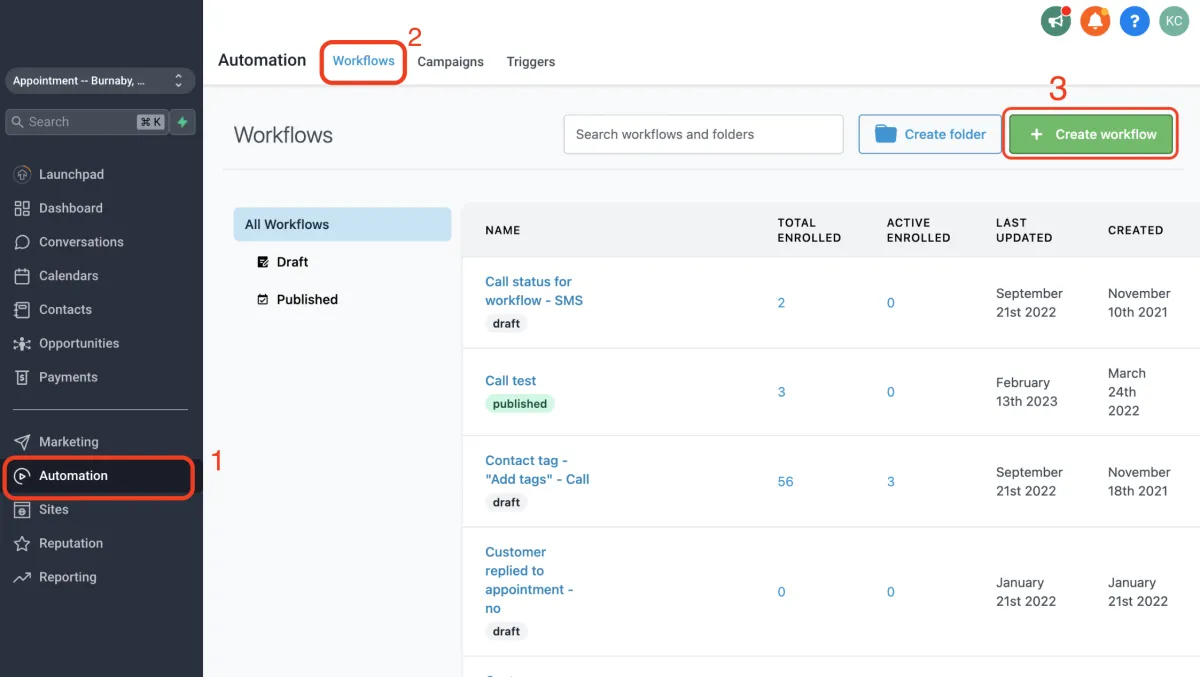Filter workflows by Draft
Viewport: 1200px width, 677px height.
292,262
